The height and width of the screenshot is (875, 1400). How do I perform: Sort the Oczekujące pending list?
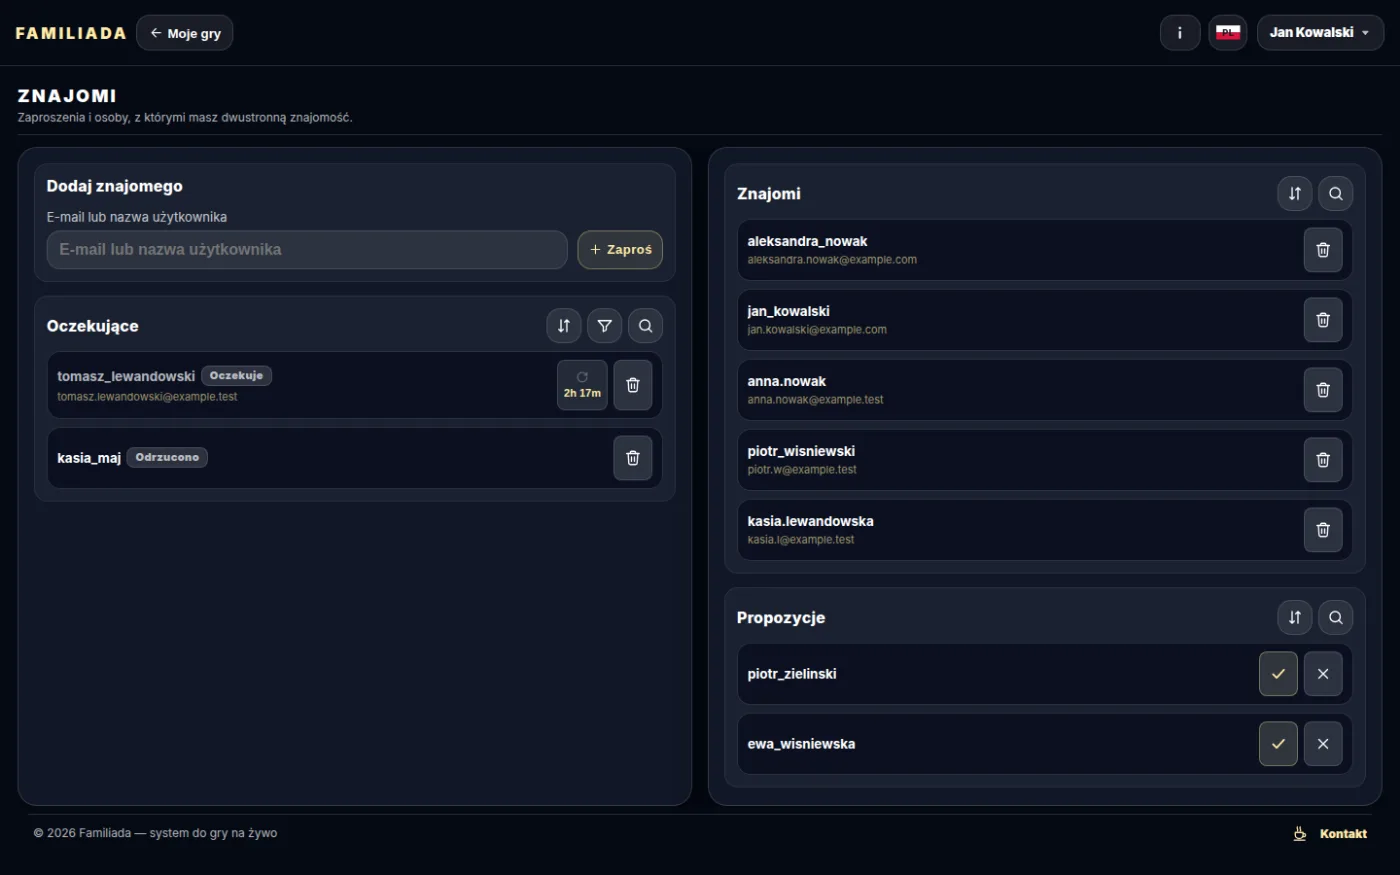(564, 326)
